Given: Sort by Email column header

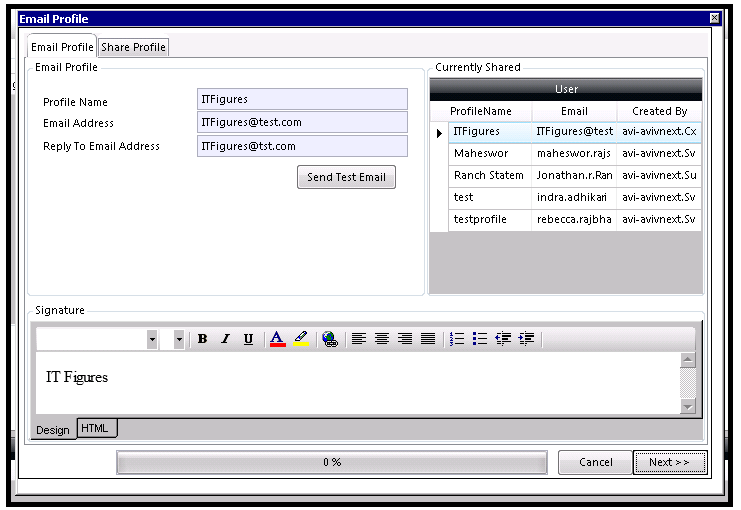Looking at the screenshot, I should click(574, 112).
